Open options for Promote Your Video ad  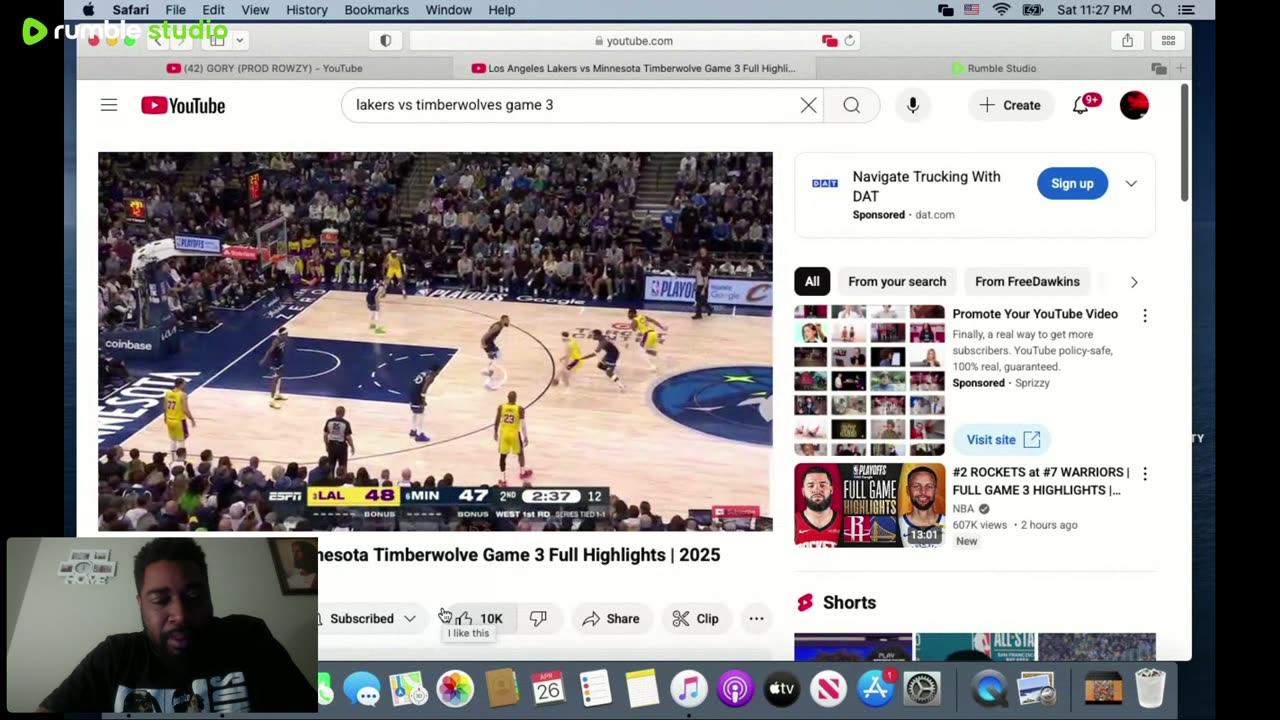1145,315
